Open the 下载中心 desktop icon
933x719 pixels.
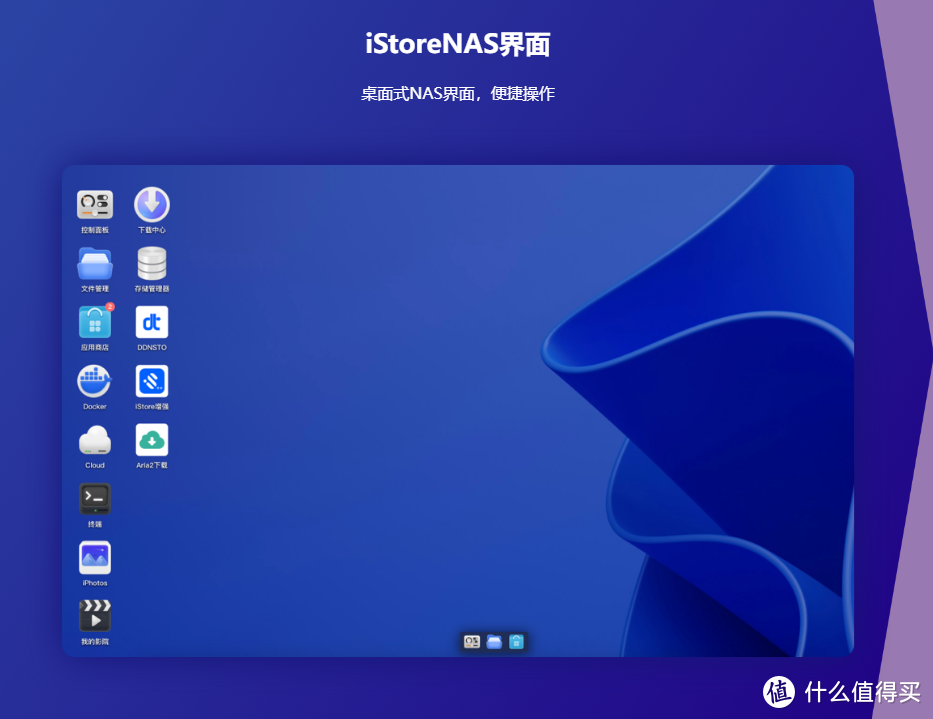(x=152, y=205)
